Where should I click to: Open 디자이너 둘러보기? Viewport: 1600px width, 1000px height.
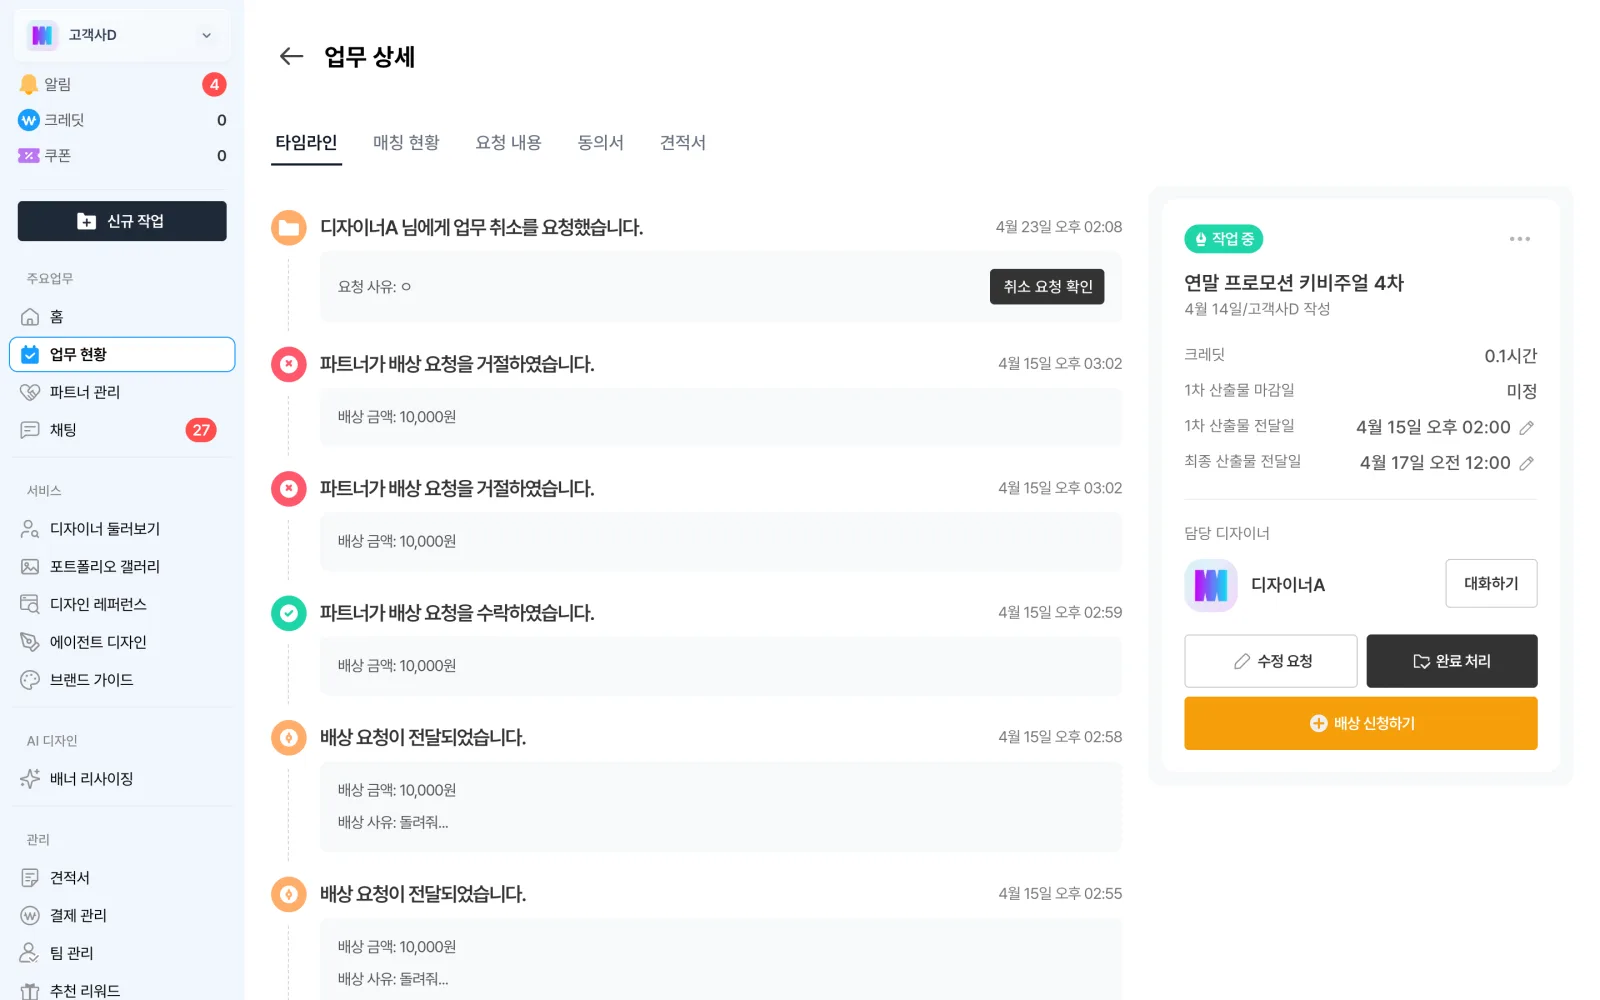(x=122, y=529)
